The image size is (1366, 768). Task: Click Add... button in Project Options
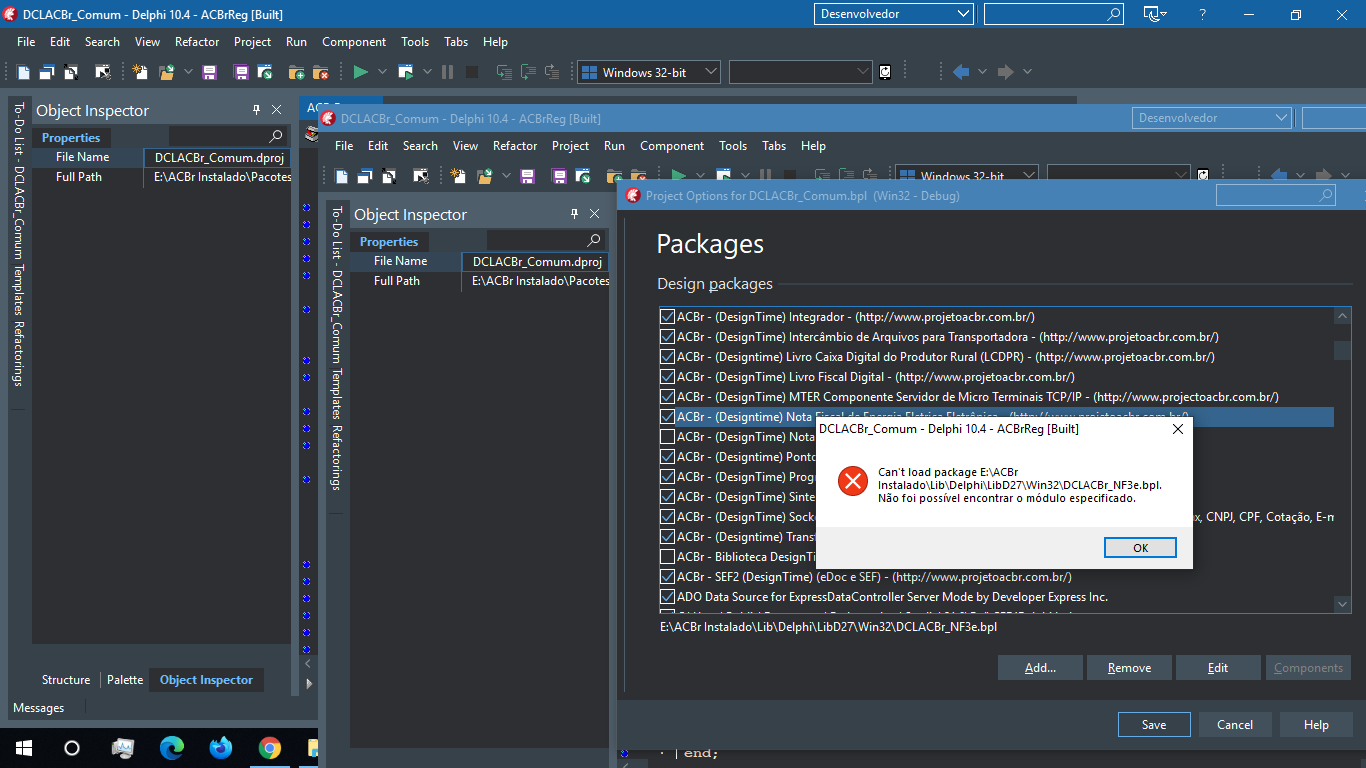tap(1040, 668)
